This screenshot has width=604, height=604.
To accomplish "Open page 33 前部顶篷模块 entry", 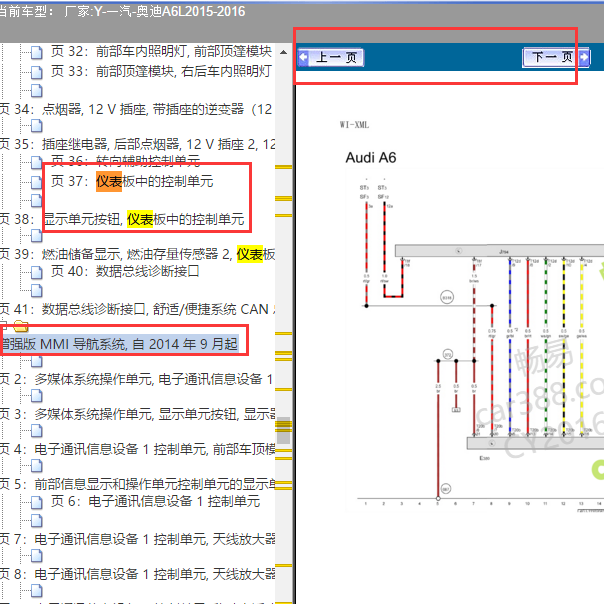I will pos(161,71).
